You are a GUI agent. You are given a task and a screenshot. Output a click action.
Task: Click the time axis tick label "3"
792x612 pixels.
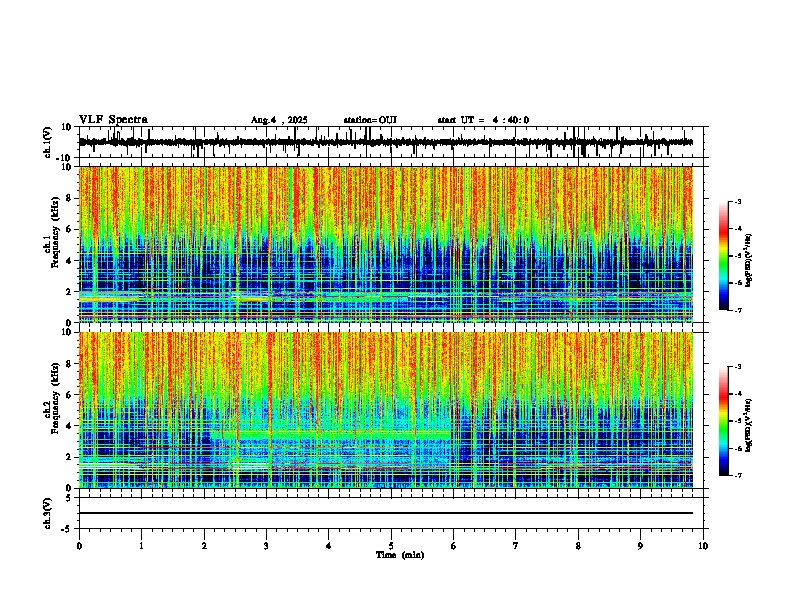[x=266, y=546]
